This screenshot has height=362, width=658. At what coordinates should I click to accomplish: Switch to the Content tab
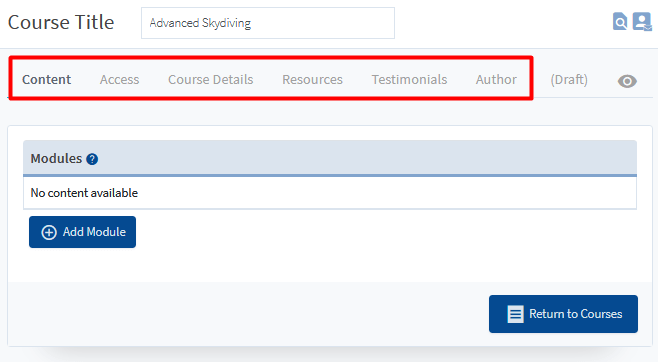(x=47, y=79)
